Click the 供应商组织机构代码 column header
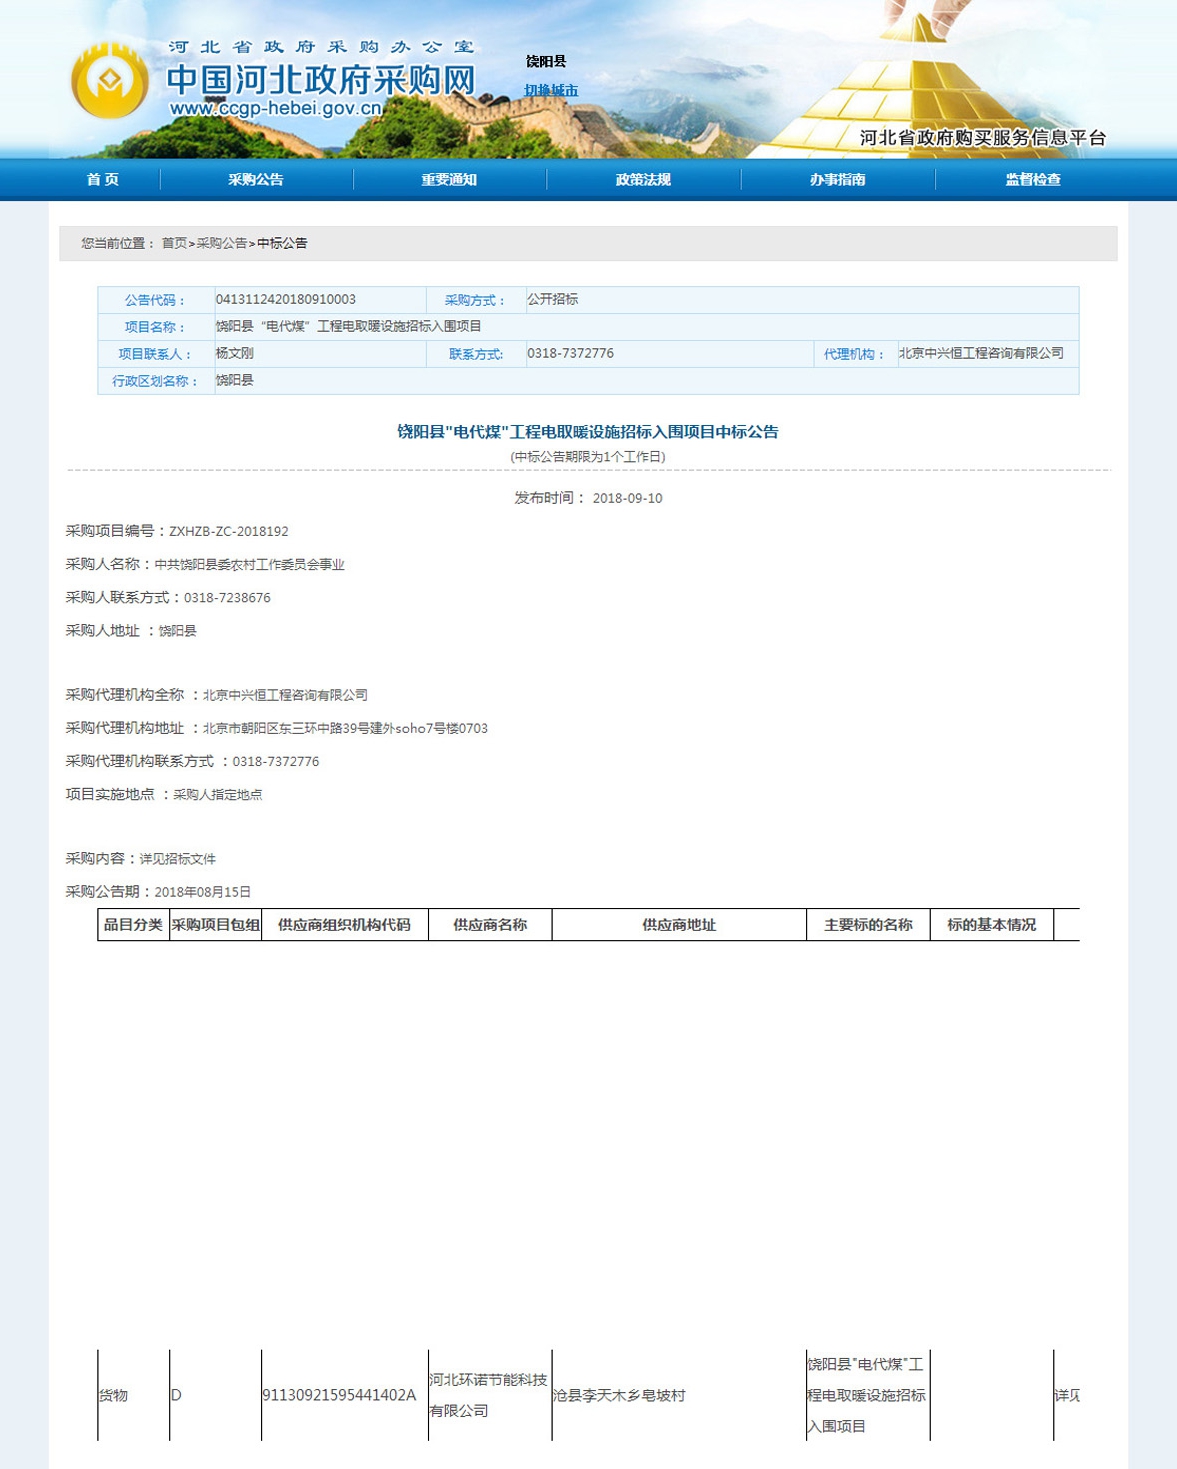The image size is (1177, 1469). point(344,925)
